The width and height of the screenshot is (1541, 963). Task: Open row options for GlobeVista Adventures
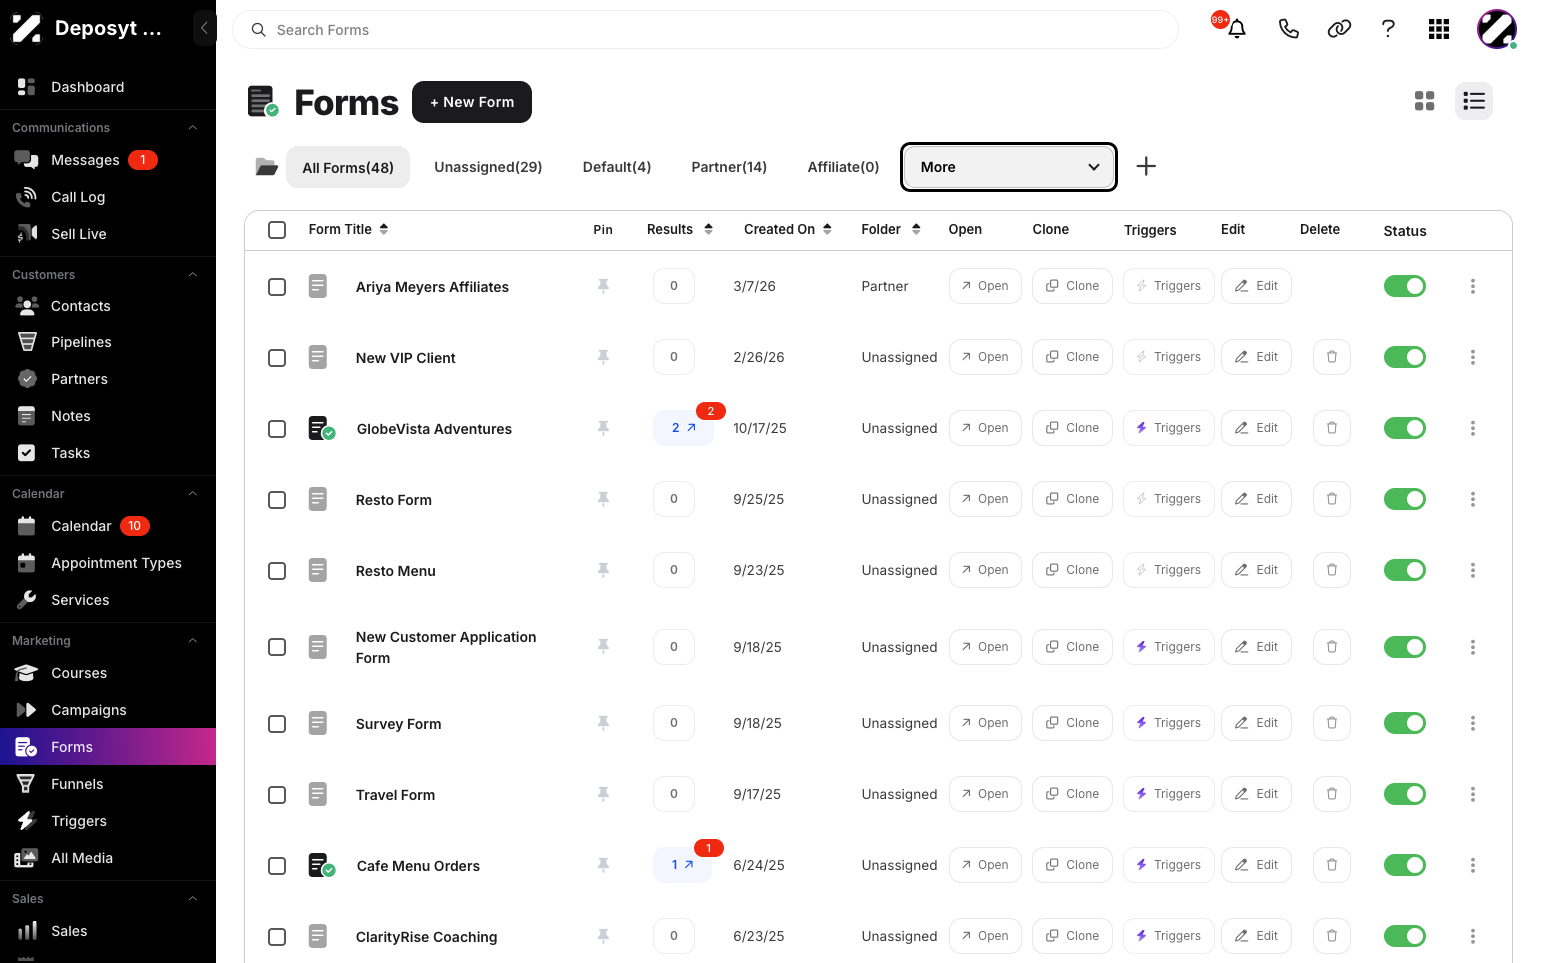tap(1473, 428)
